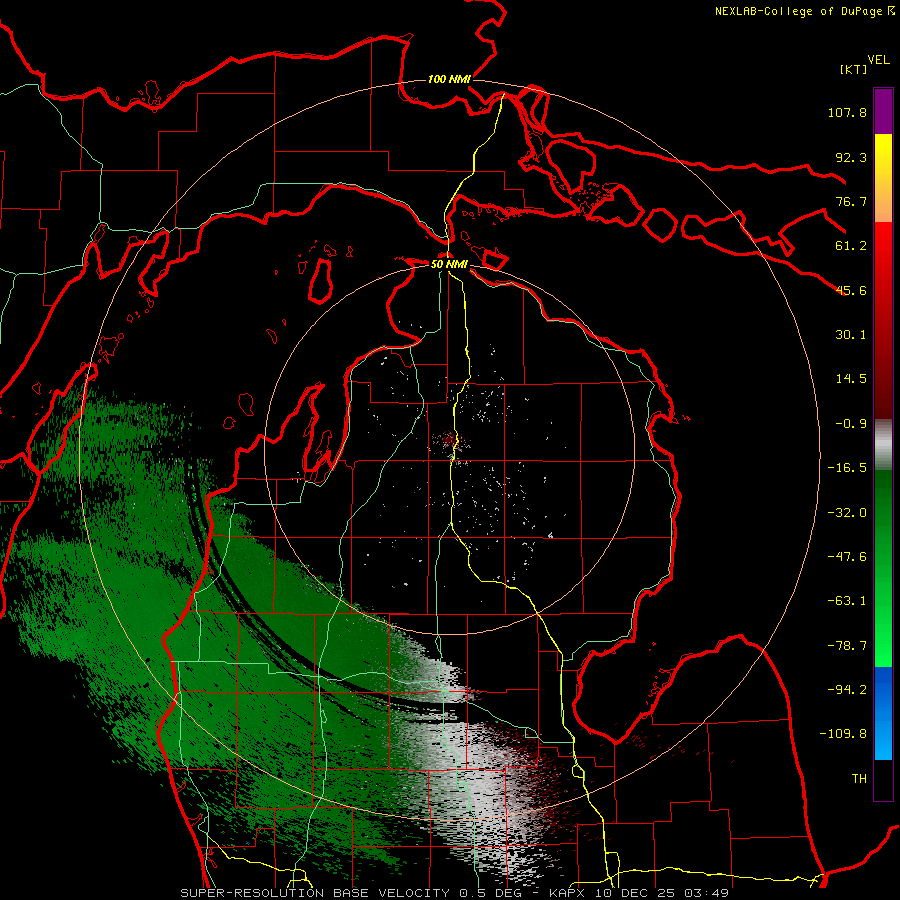Select the -63.1 velocity legend value
Viewport: 900px width, 900px height.
coord(847,601)
